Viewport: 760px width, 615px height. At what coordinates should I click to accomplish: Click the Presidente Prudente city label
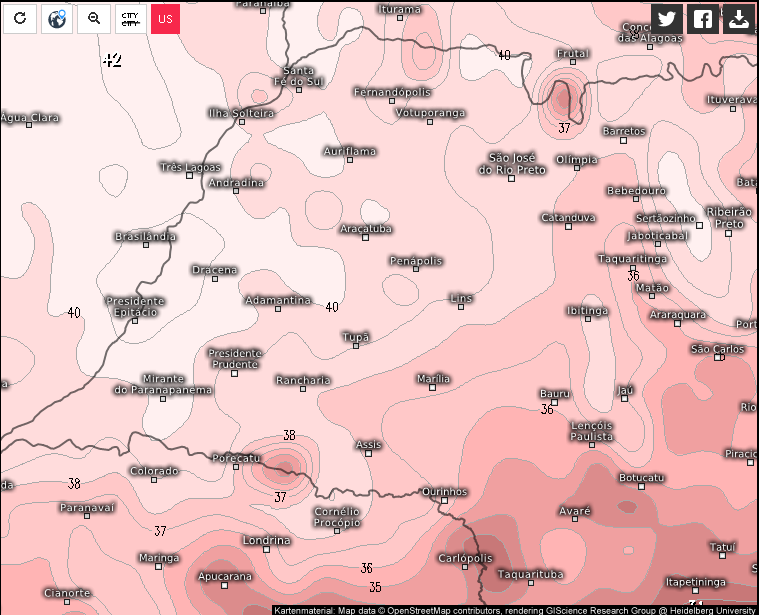pos(234,358)
